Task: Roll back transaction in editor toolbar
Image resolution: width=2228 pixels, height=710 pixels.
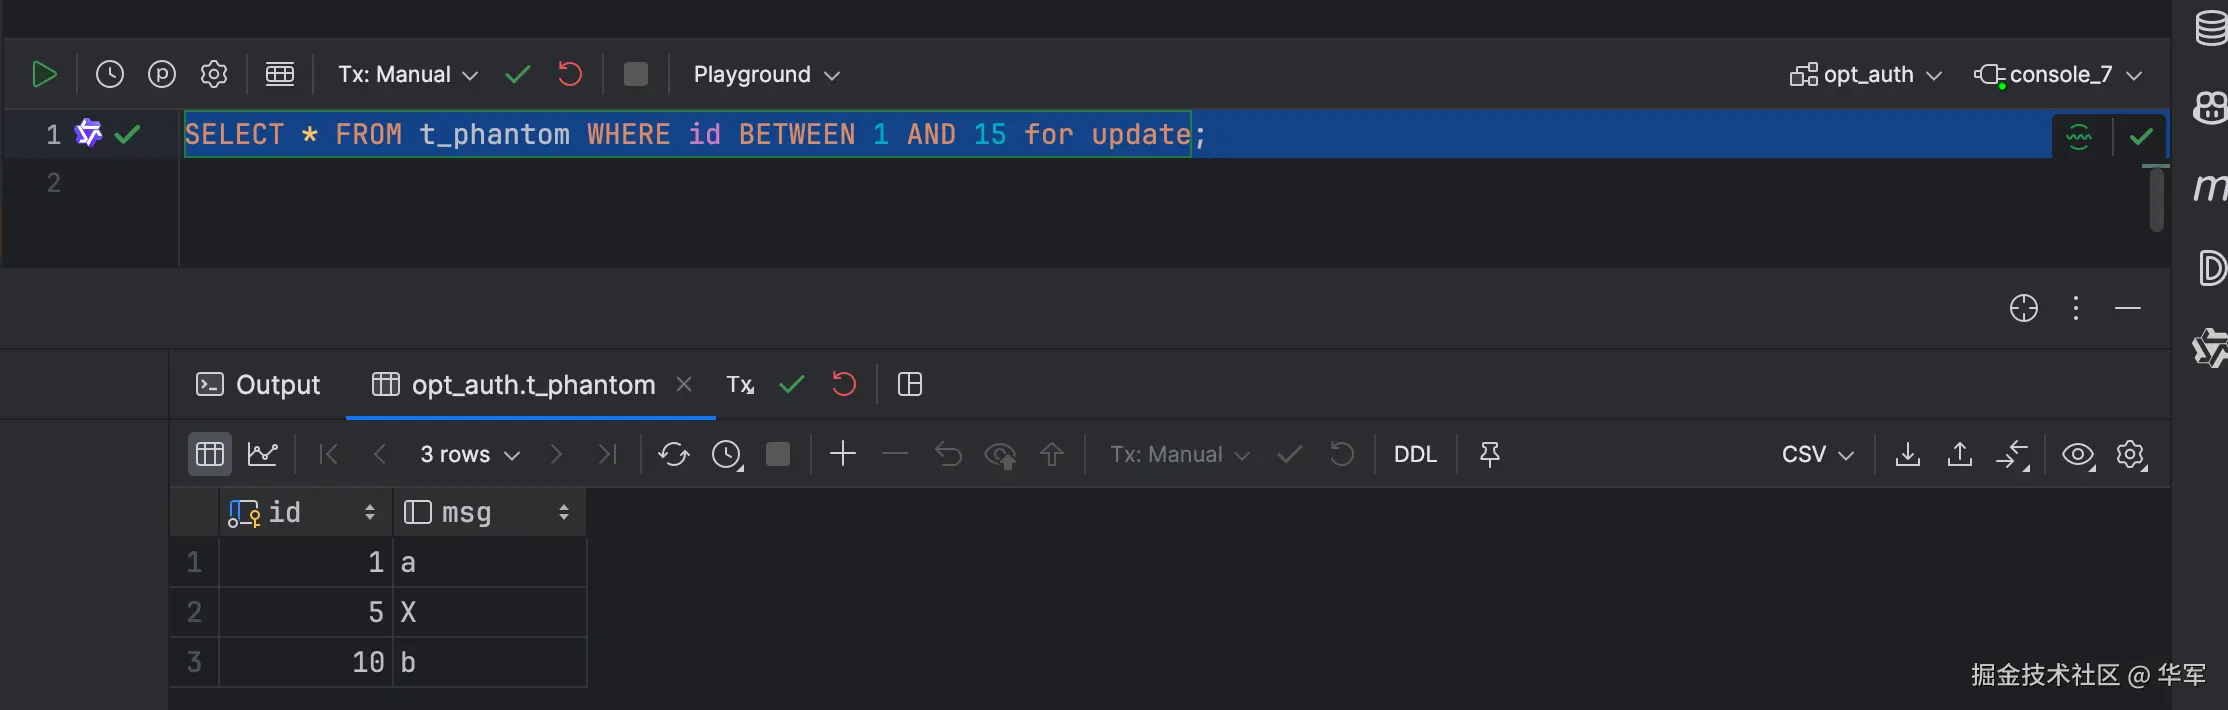Action: pos(570,75)
